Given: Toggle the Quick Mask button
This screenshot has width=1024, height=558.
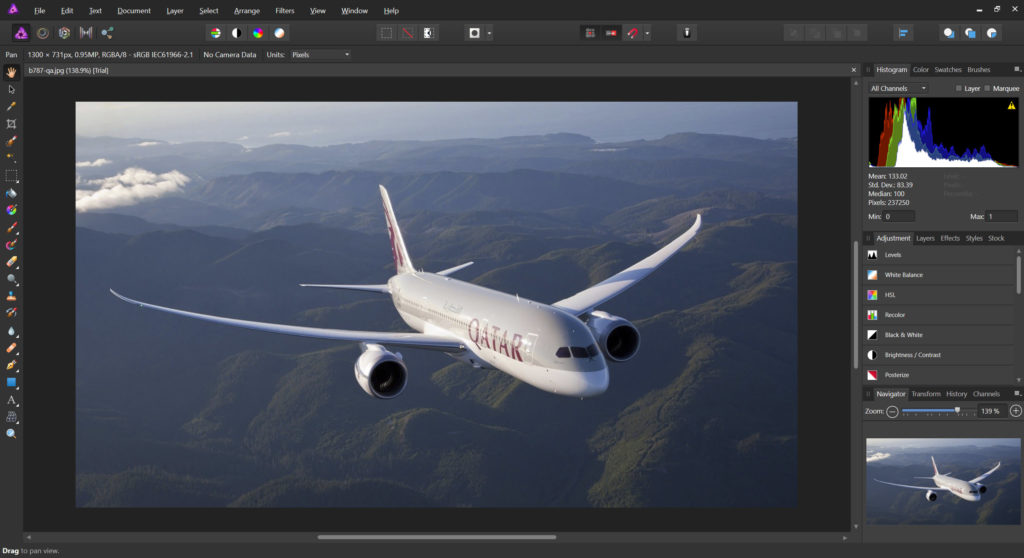Looking at the screenshot, I should point(475,33).
